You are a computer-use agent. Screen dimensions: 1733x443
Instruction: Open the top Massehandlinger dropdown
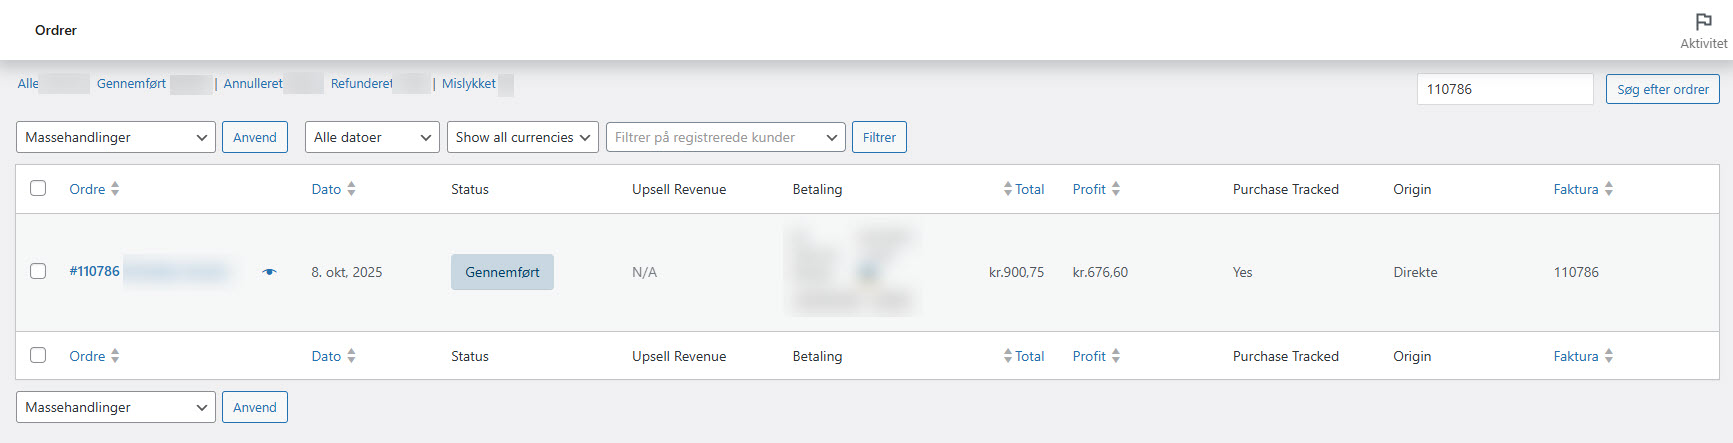(116, 137)
